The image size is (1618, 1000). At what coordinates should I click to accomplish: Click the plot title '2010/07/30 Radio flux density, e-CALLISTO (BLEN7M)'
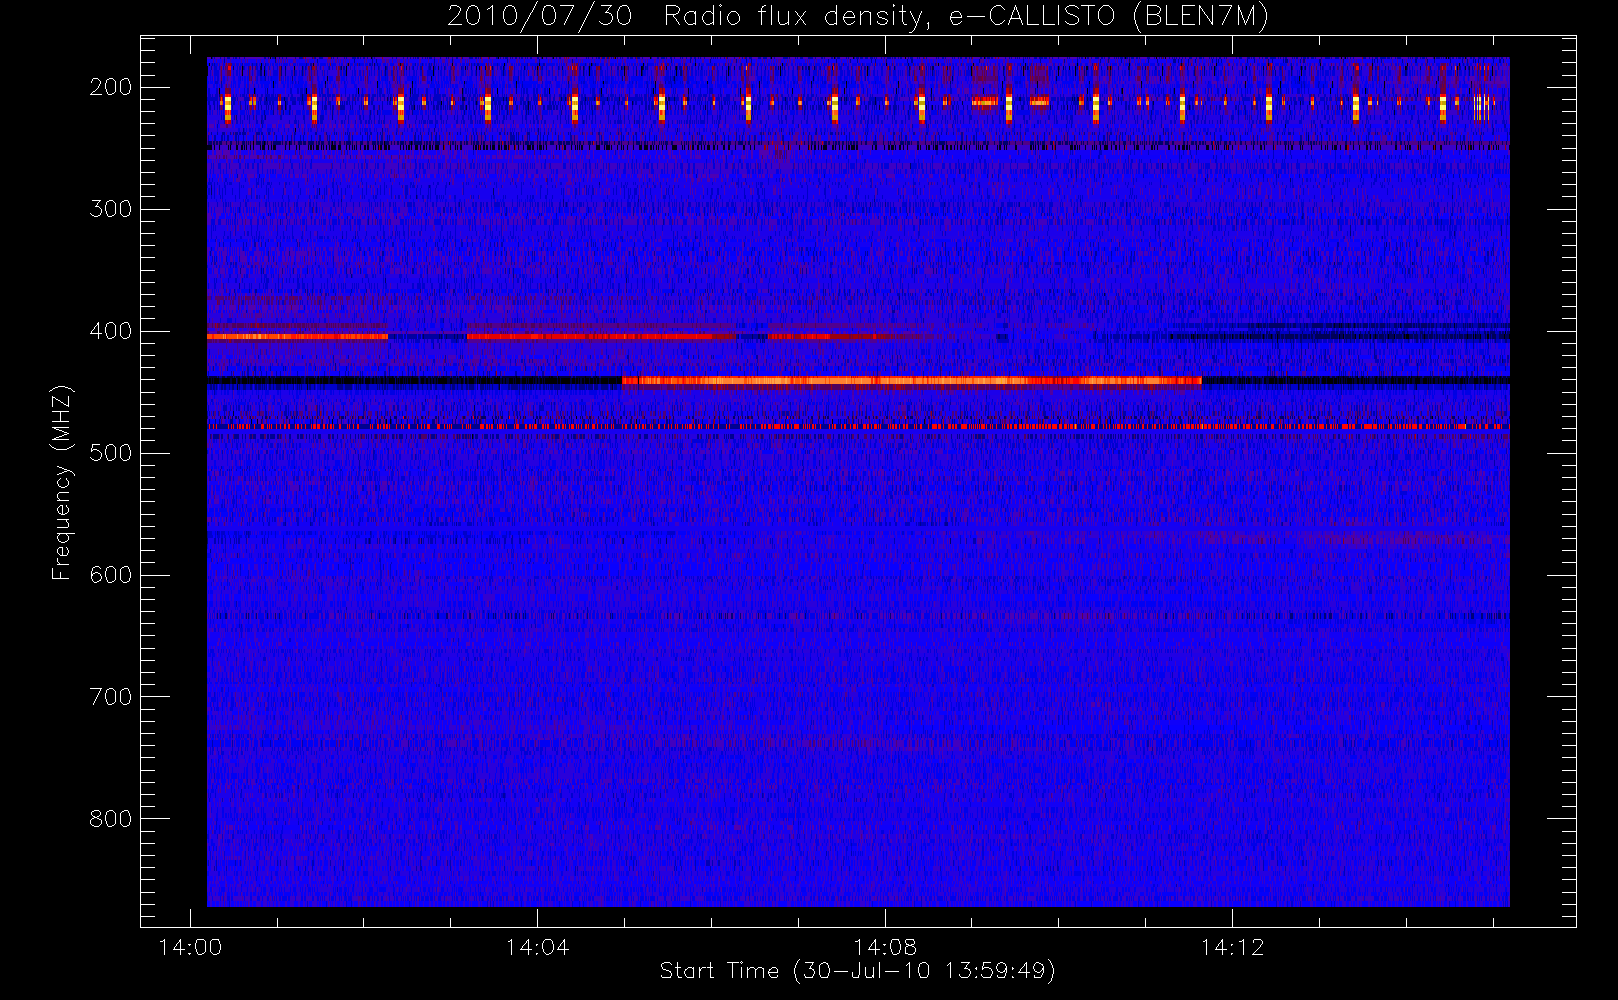tap(857, 17)
